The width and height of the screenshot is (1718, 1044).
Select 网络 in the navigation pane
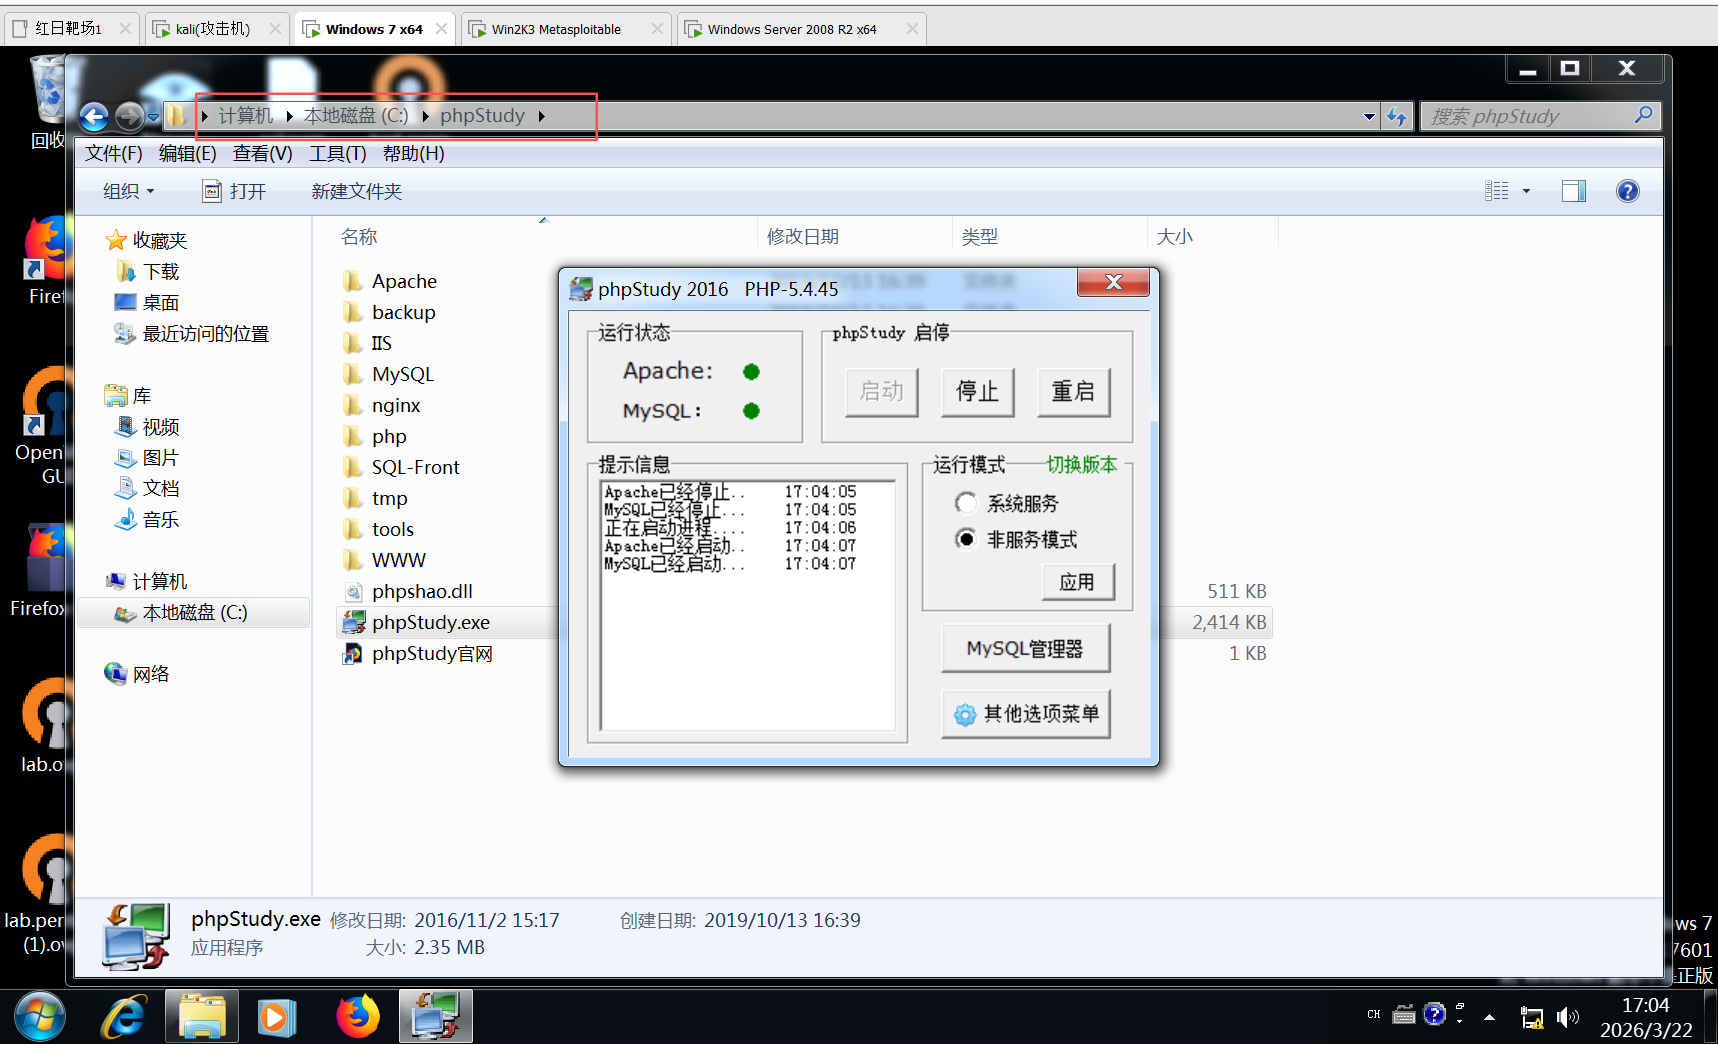pyautogui.click(x=151, y=674)
